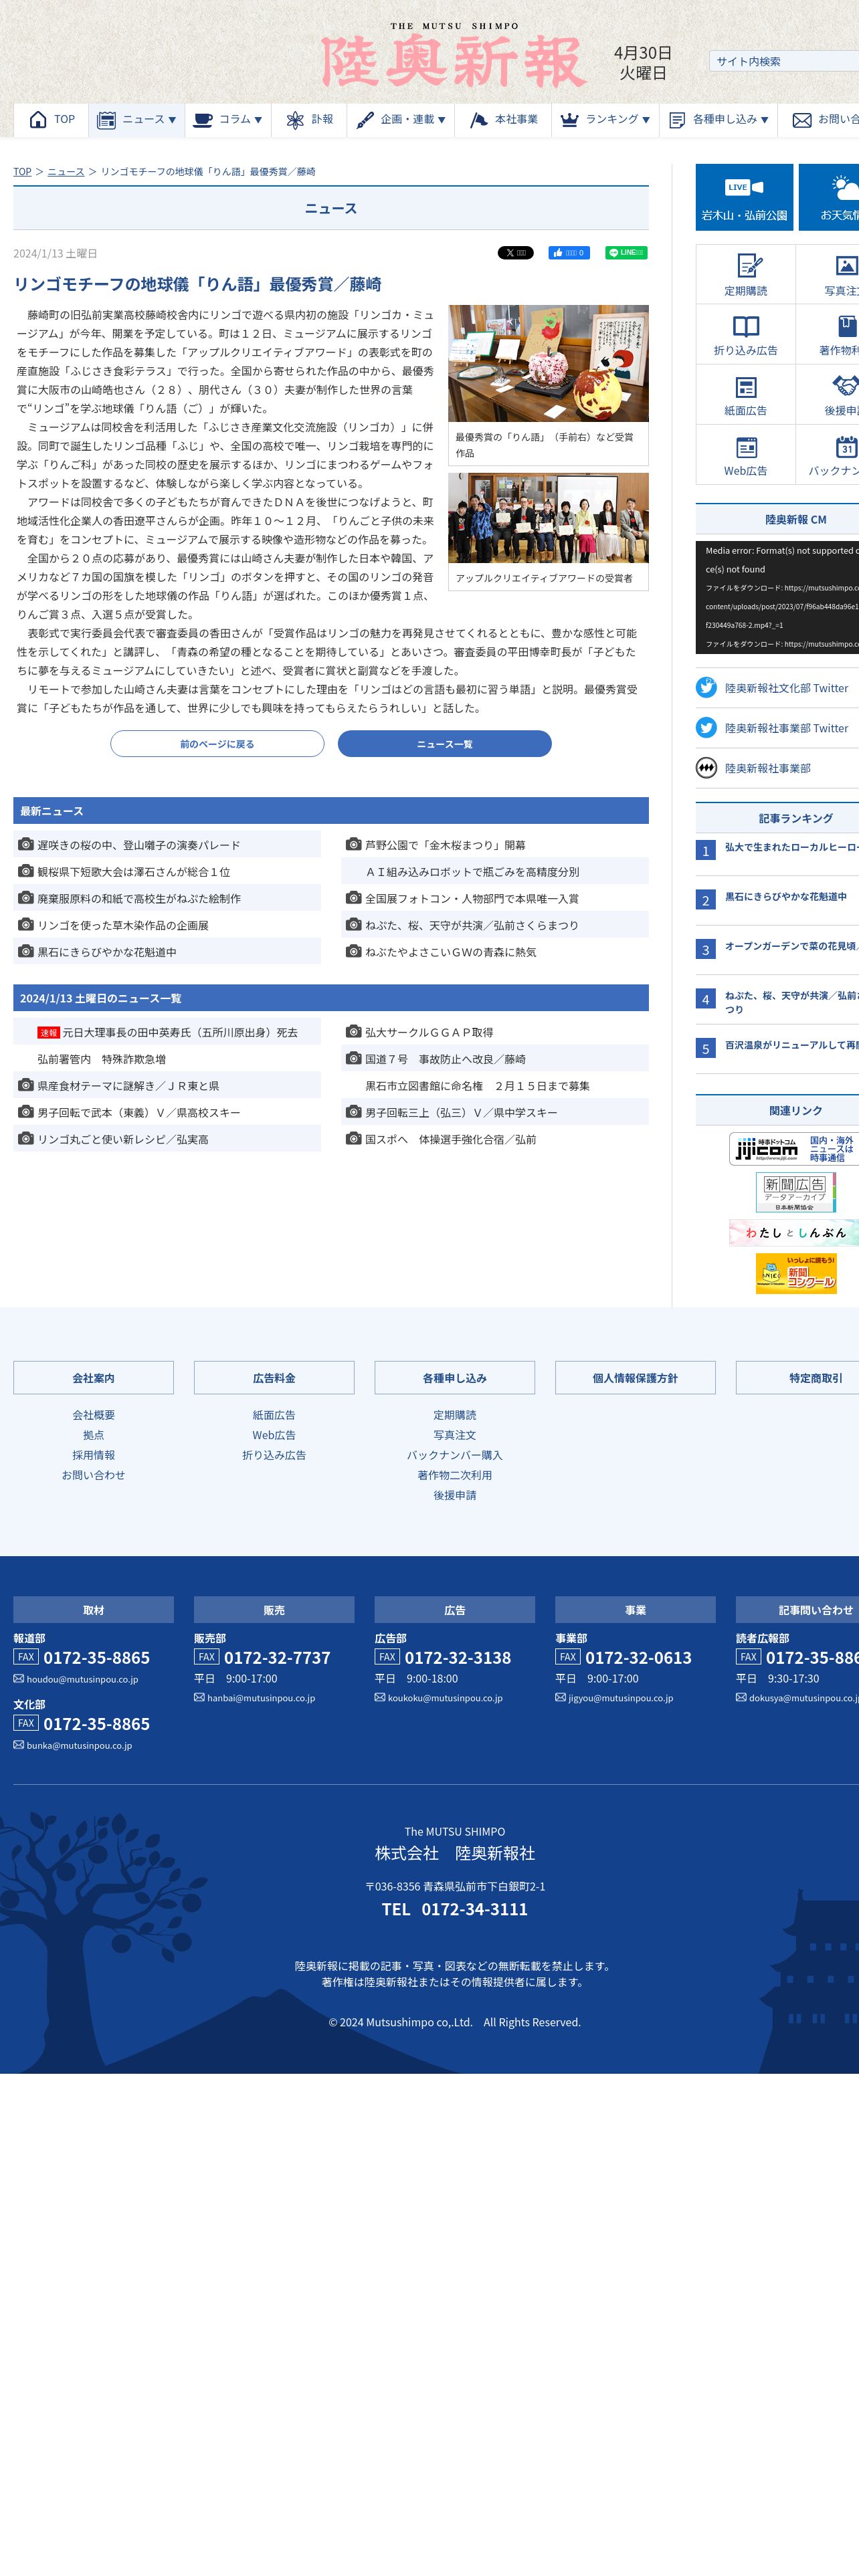
Task: Open news 観桜県下短歌大会は澤石さんが総合１位
Action: (133, 872)
